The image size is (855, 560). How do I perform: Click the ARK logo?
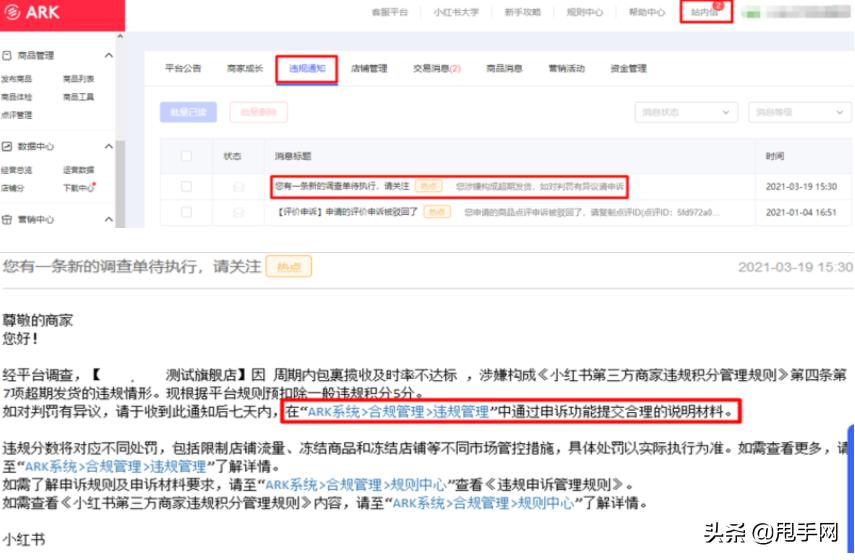32,12
